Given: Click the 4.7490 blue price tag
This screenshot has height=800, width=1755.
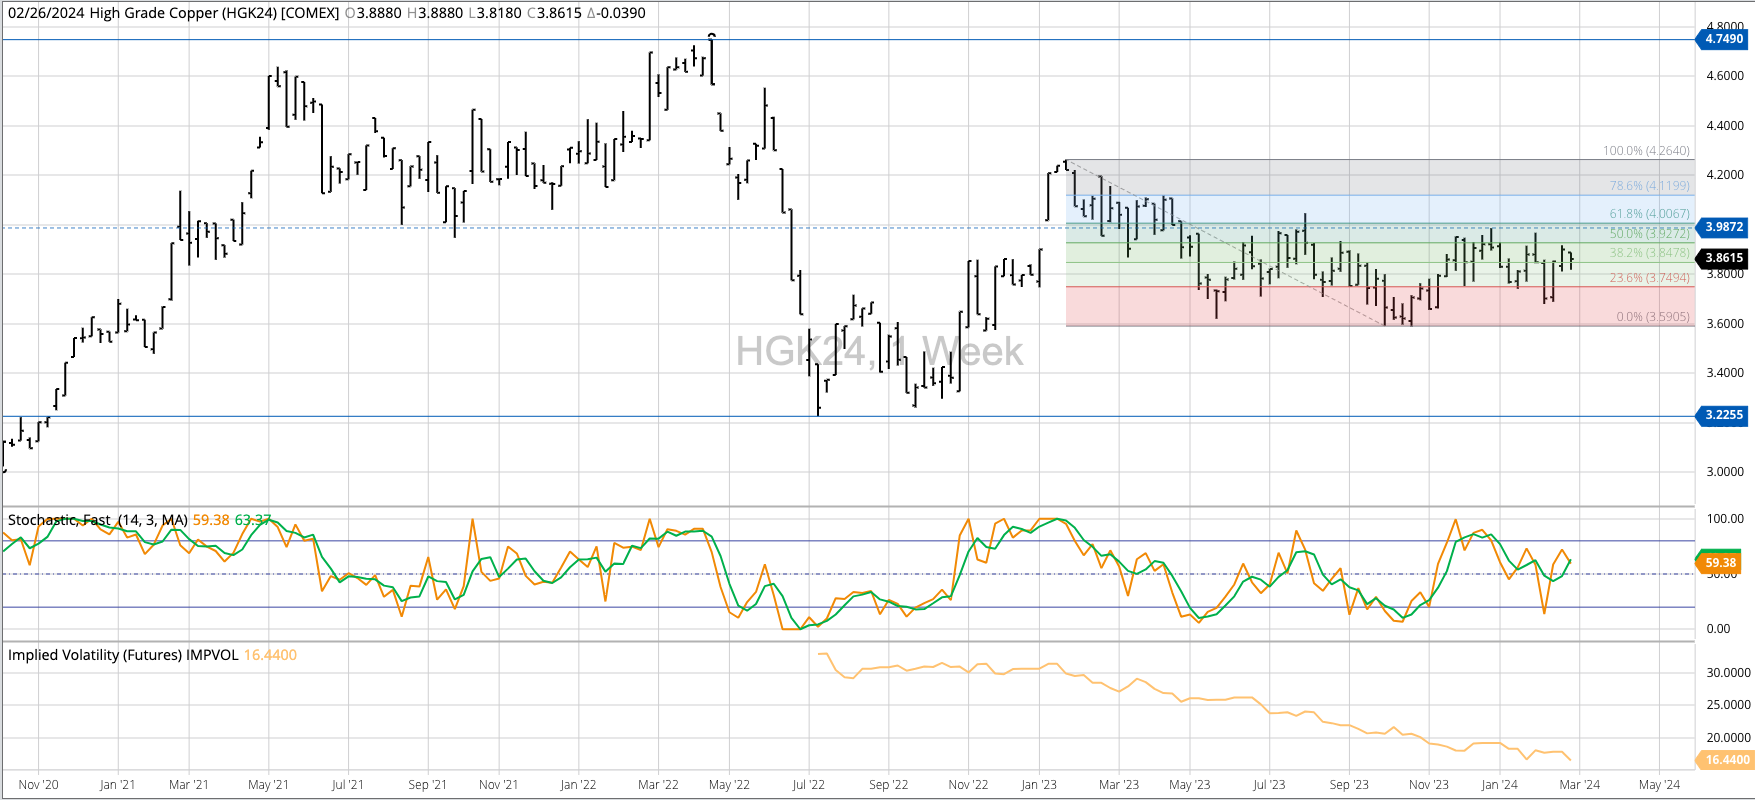Looking at the screenshot, I should coord(1723,39).
